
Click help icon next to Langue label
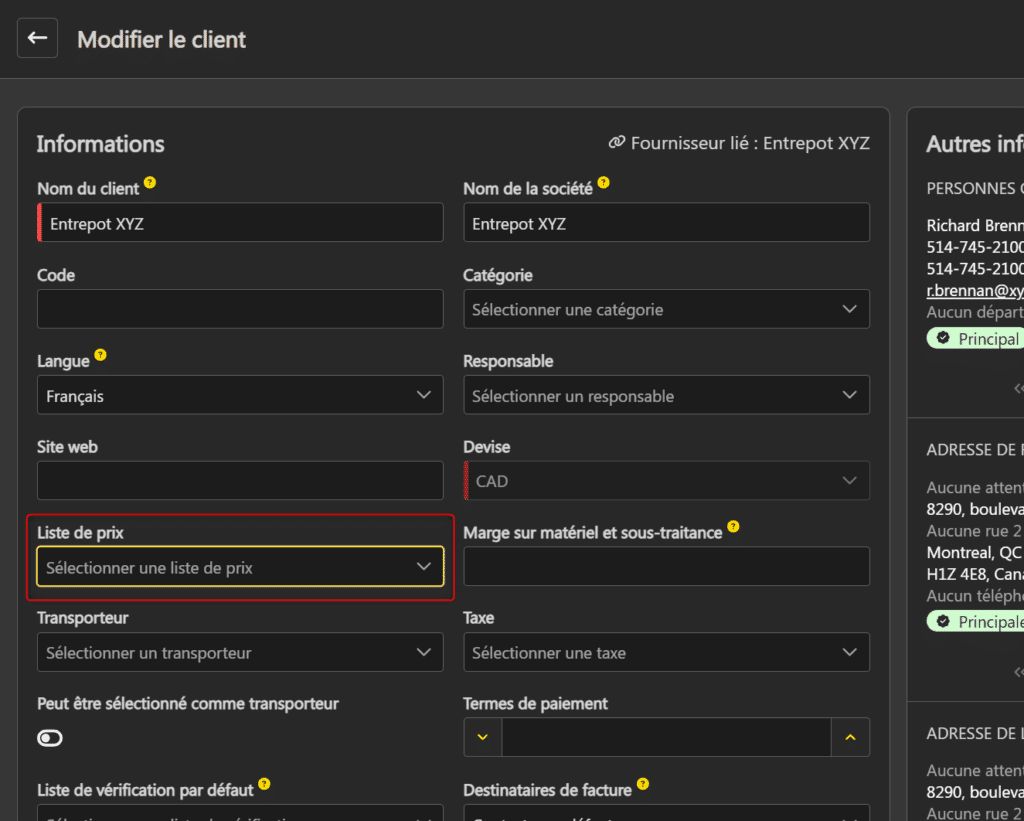click(x=100, y=355)
